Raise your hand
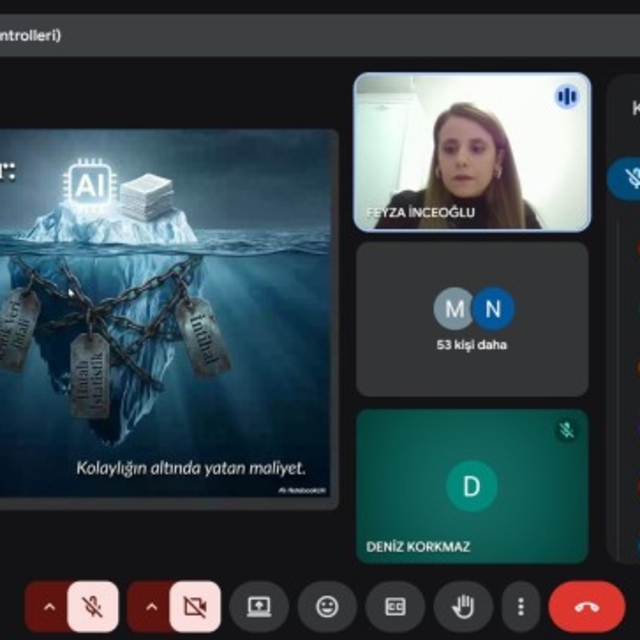The image size is (640, 640). click(463, 606)
